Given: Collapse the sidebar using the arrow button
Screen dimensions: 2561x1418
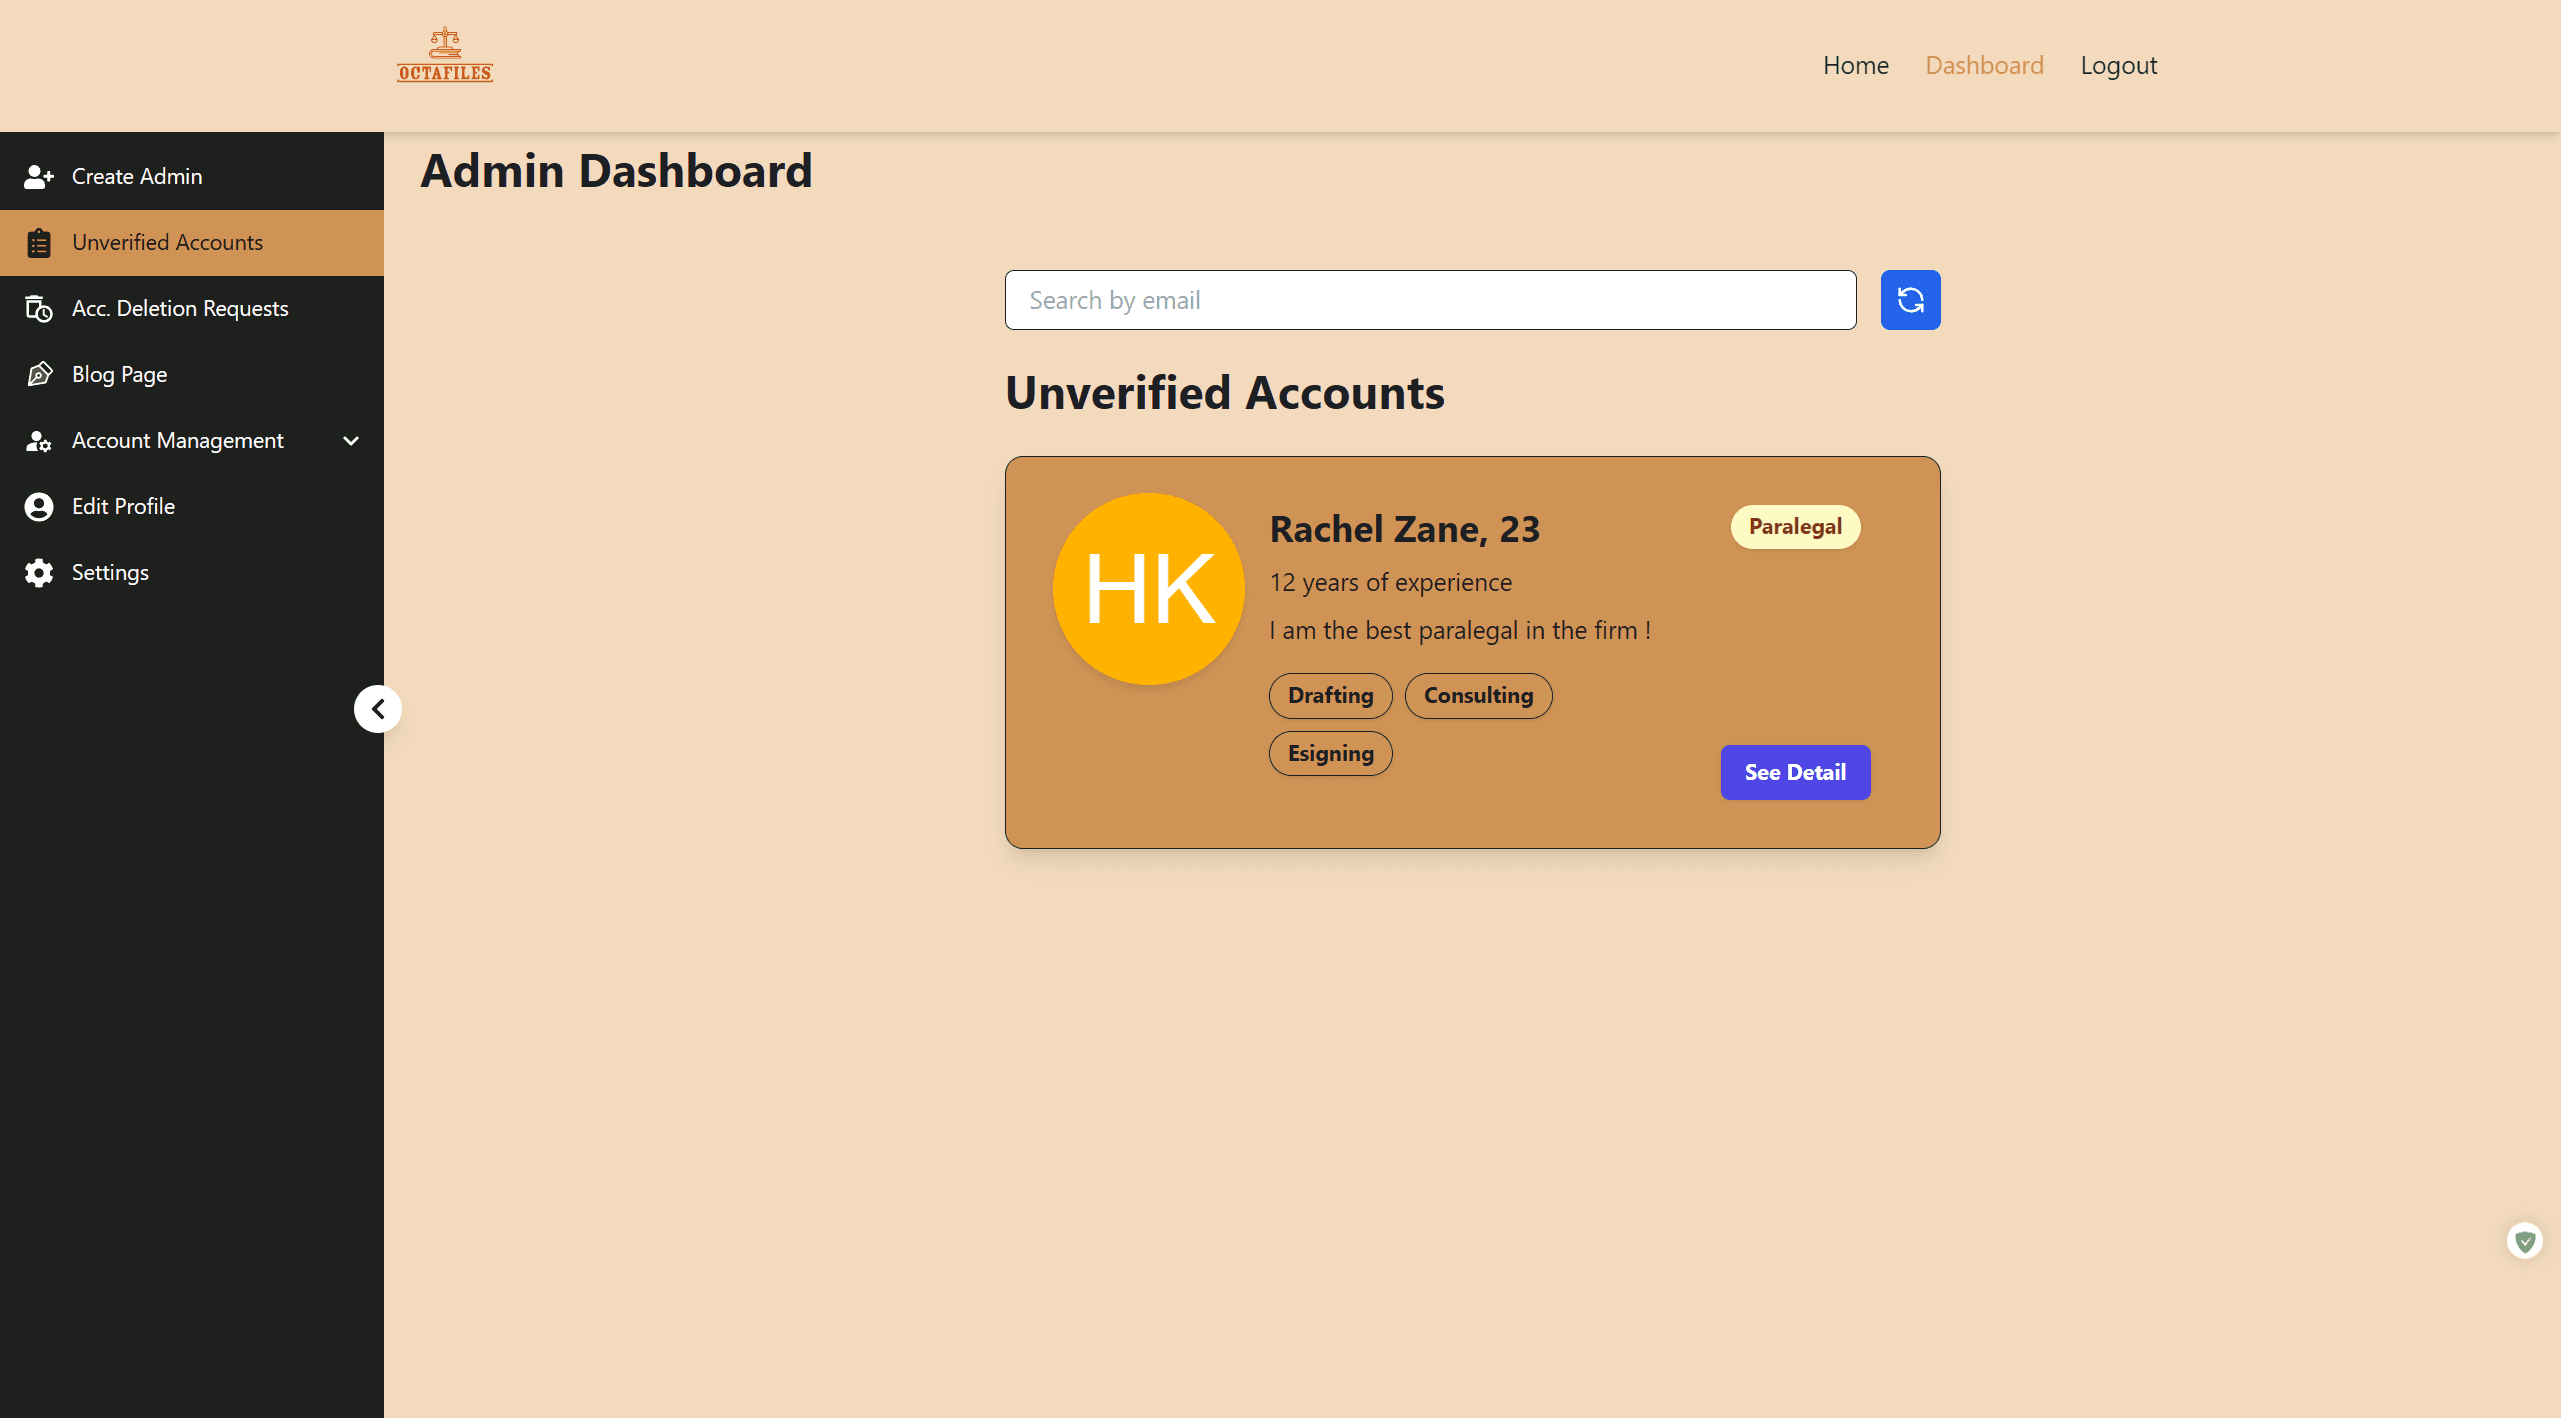Looking at the screenshot, I should [x=377, y=708].
